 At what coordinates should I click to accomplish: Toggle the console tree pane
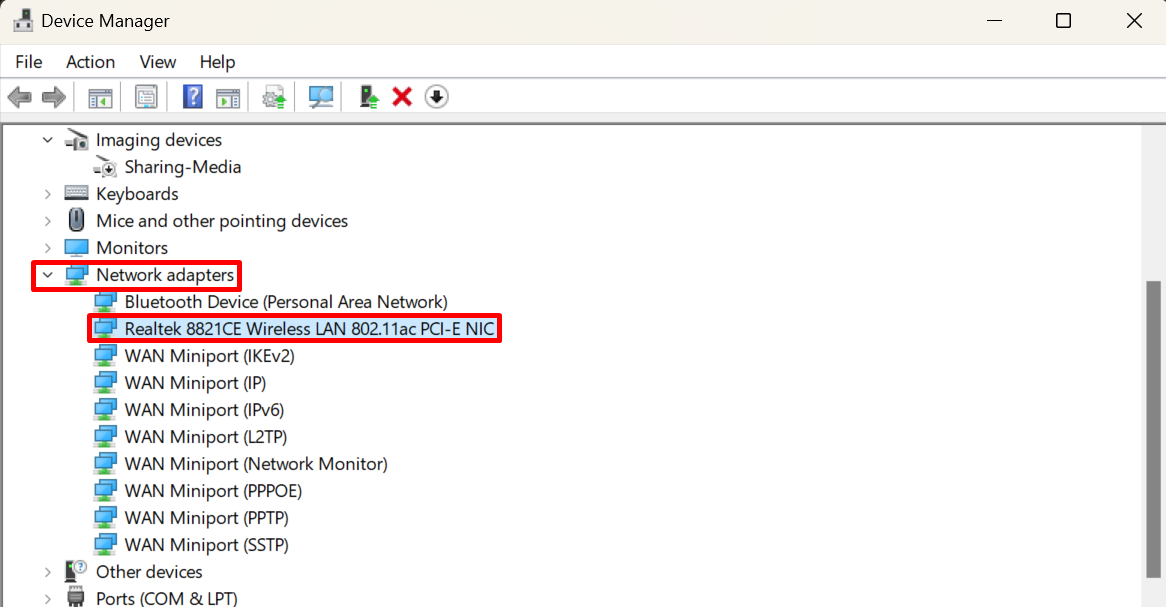[99, 96]
